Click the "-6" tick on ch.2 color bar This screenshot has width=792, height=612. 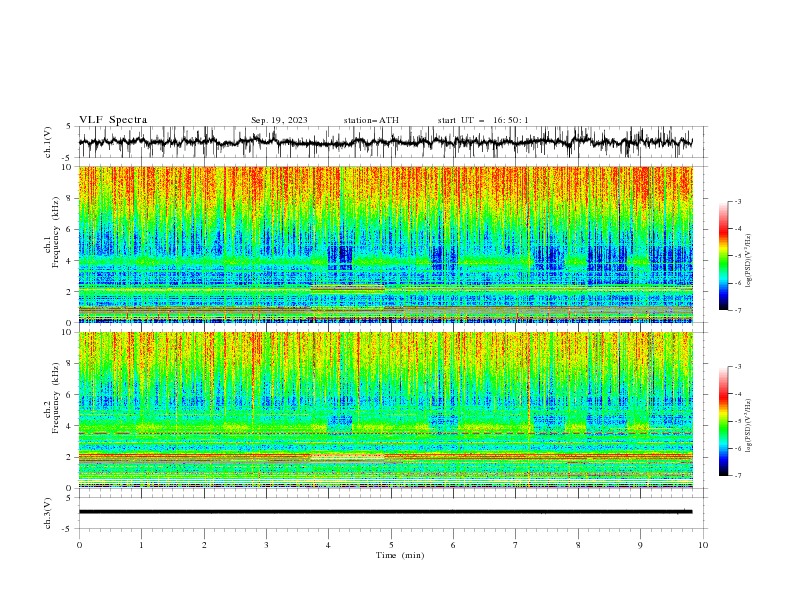click(x=737, y=448)
